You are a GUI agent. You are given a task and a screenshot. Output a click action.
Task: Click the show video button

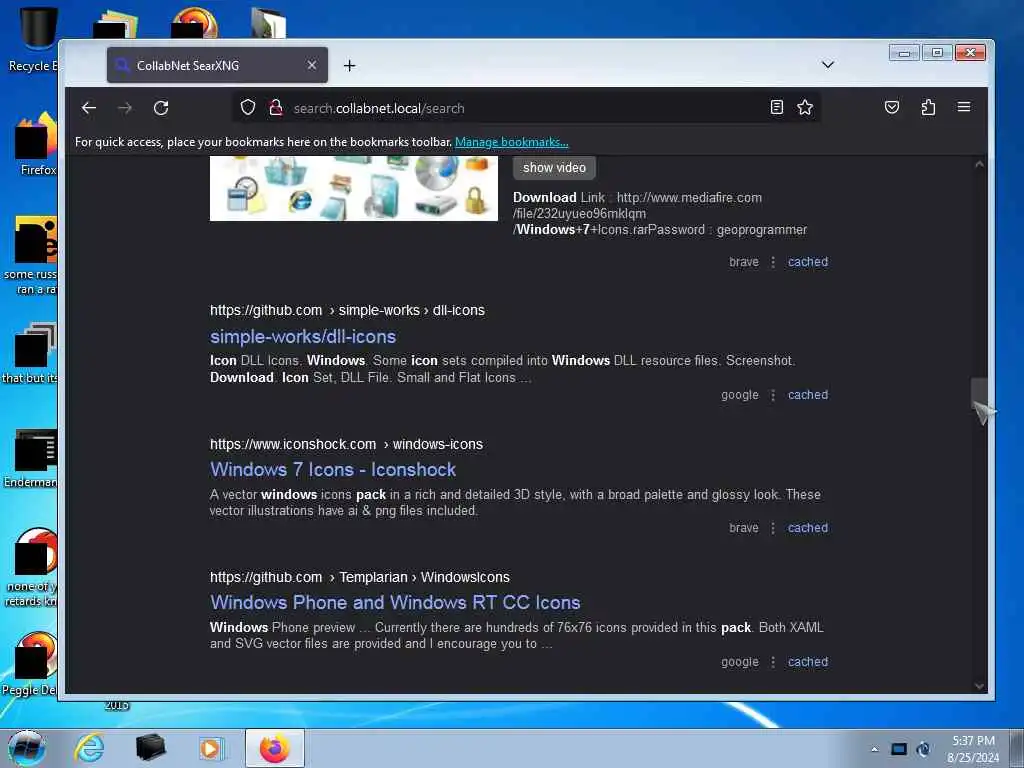tap(554, 168)
